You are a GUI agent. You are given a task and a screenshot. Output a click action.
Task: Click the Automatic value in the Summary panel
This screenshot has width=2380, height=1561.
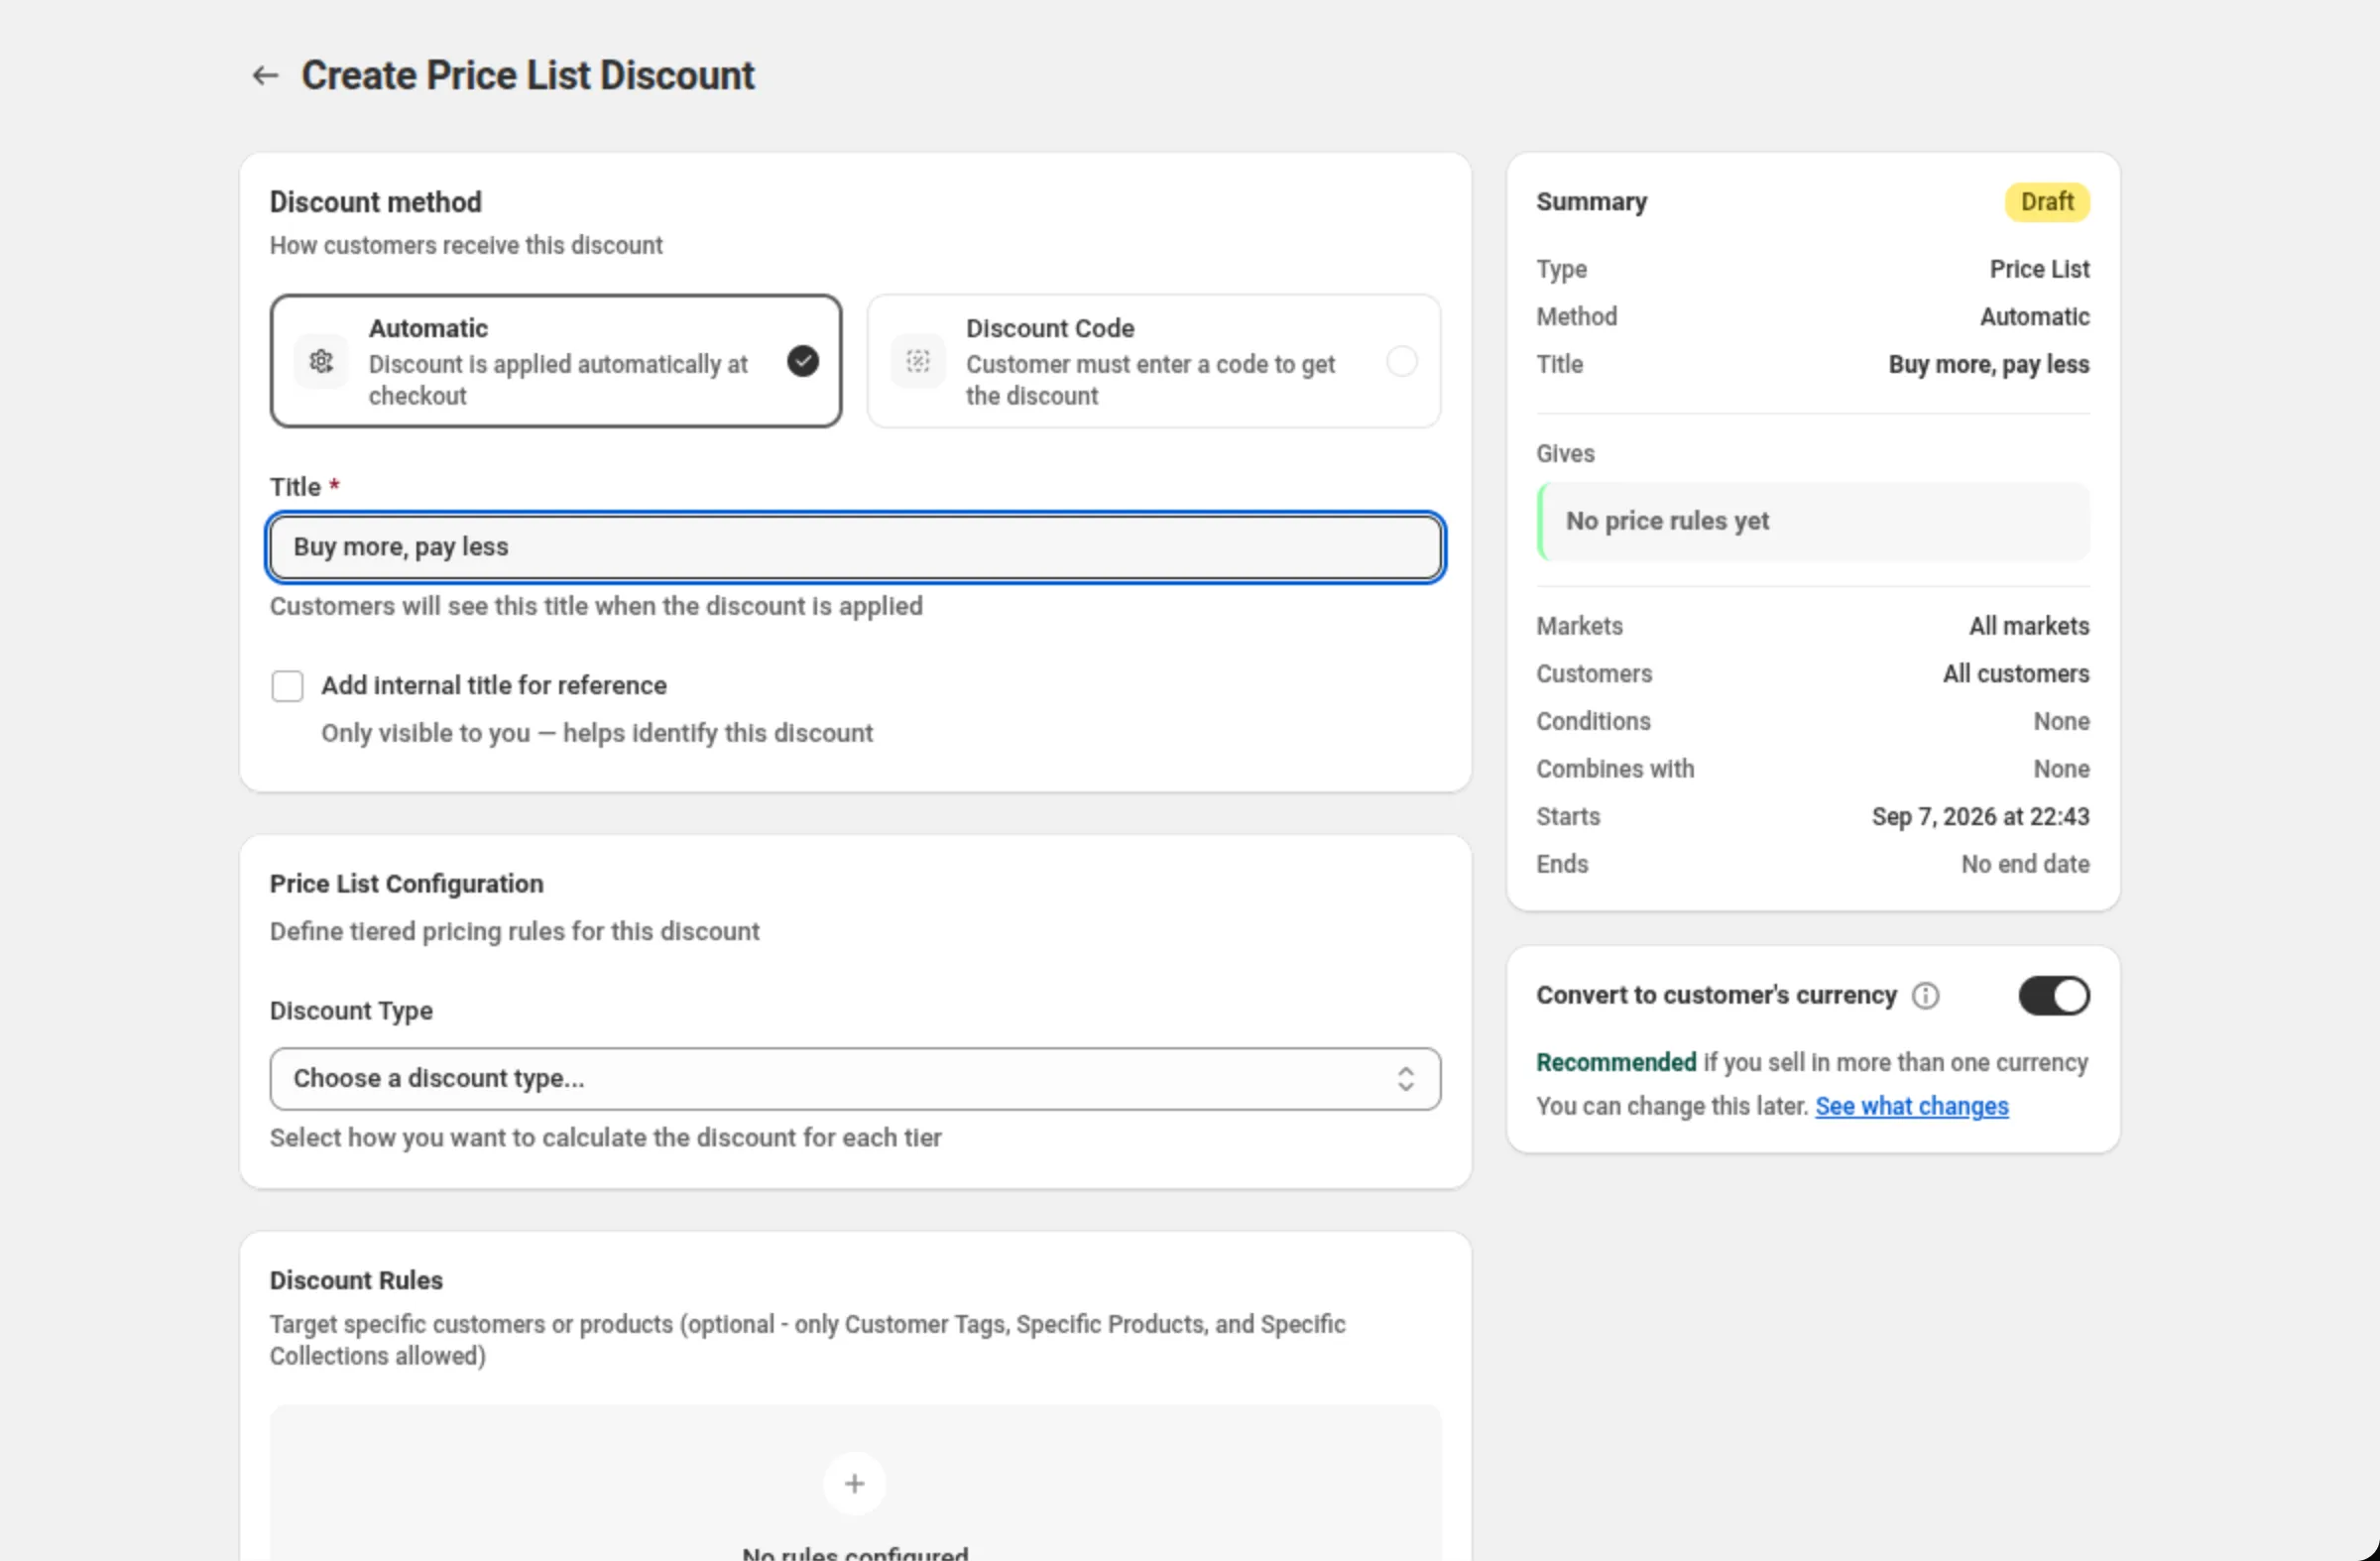tap(2034, 317)
